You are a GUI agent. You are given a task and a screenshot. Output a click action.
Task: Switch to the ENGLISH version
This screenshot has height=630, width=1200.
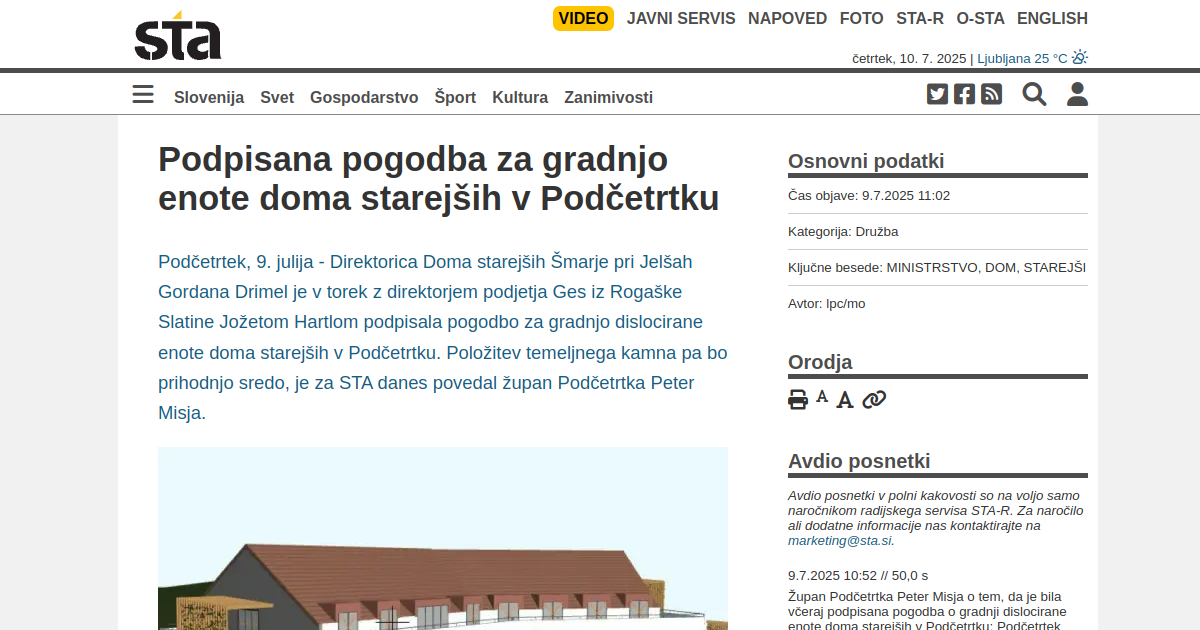[1052, 18]
